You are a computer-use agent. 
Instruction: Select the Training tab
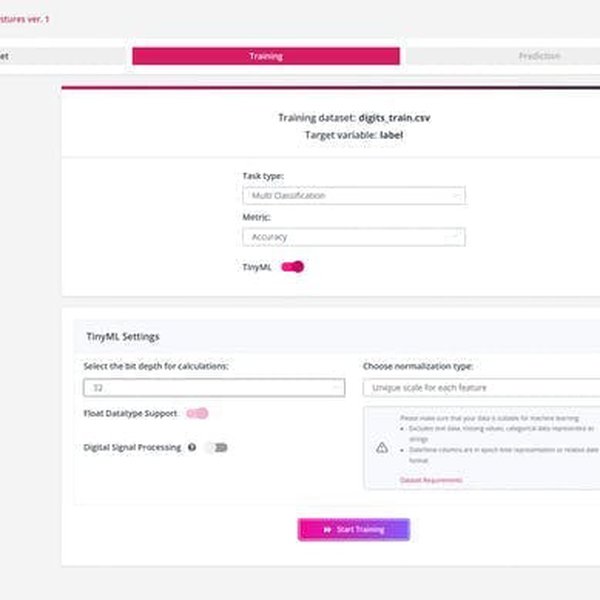(x=266, y=56)
